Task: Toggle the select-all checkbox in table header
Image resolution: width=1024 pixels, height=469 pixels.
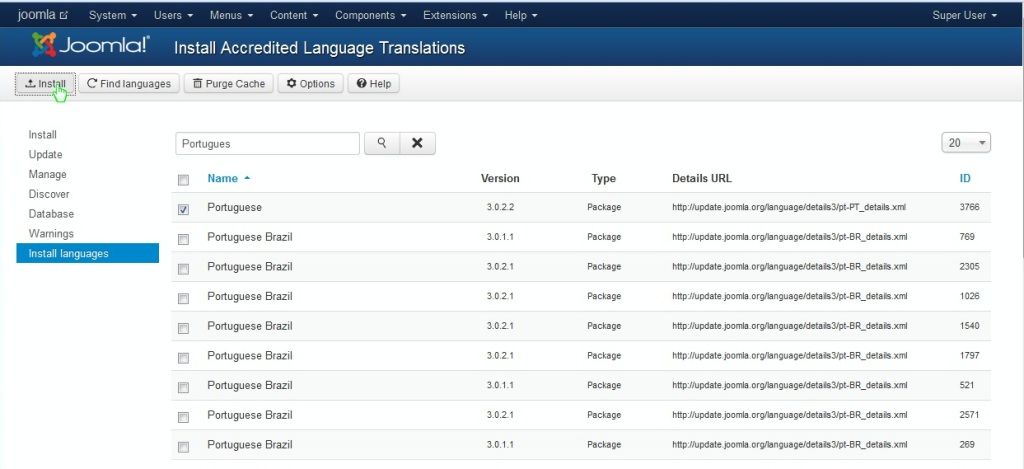Action: pyautogui.click(x=184, y=180)
